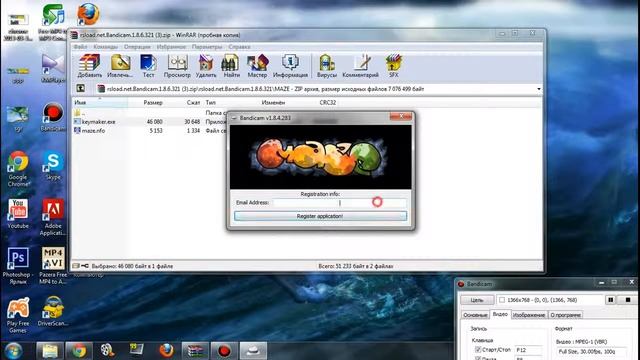640x360 pixels.
Task: Click the up-one-level icon beside the WinRAR path
Action: point(81,88)
